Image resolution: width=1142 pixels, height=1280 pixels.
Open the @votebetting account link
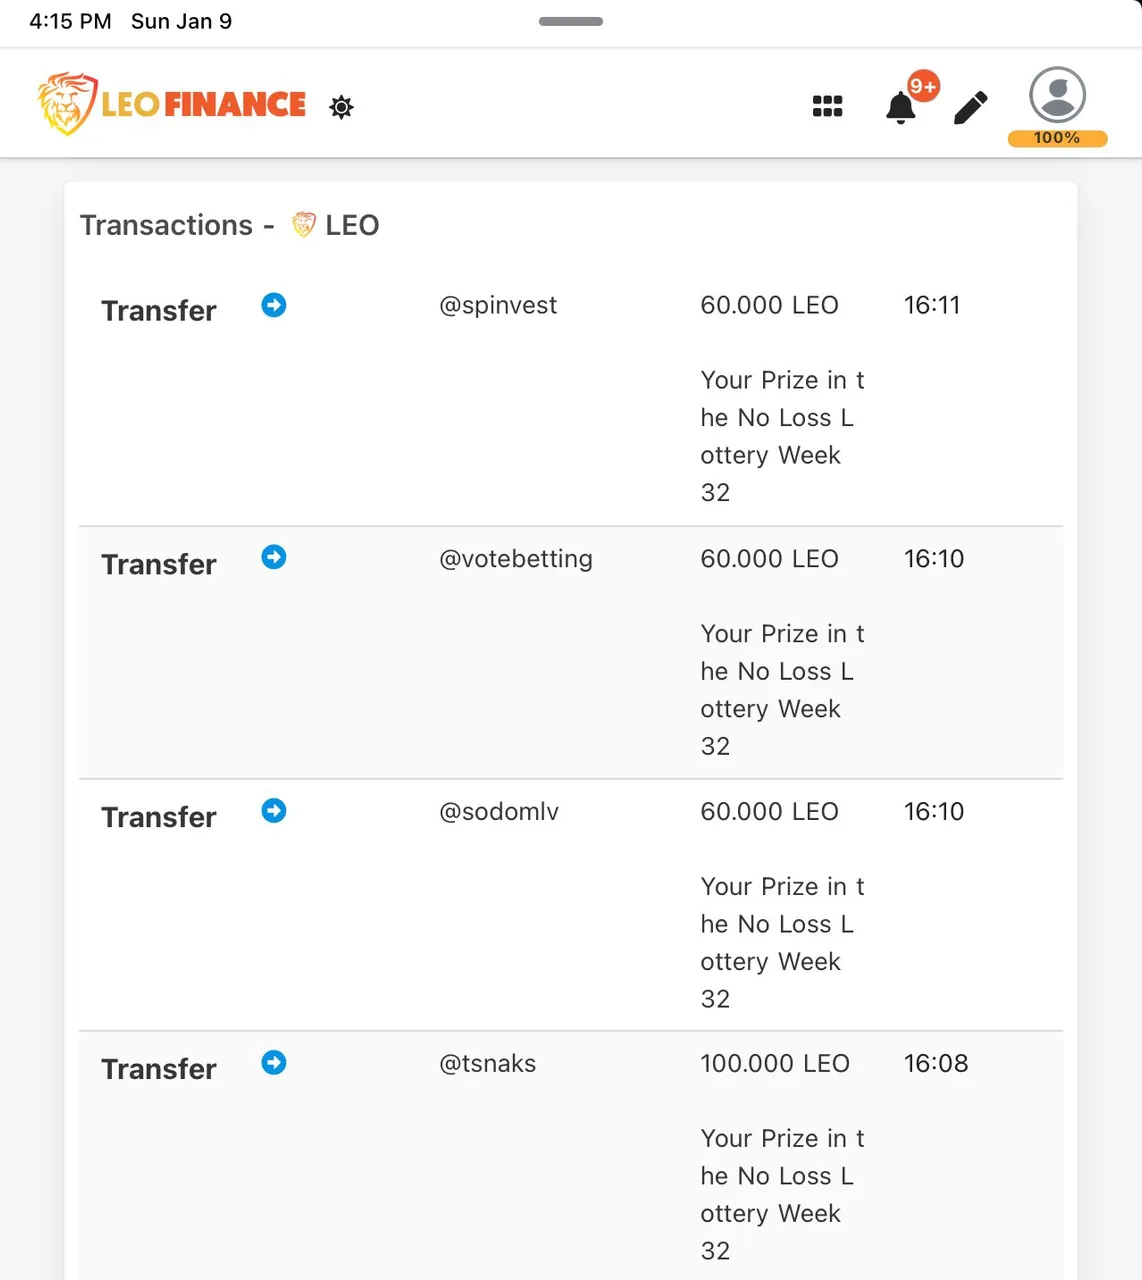coord(516,559)
